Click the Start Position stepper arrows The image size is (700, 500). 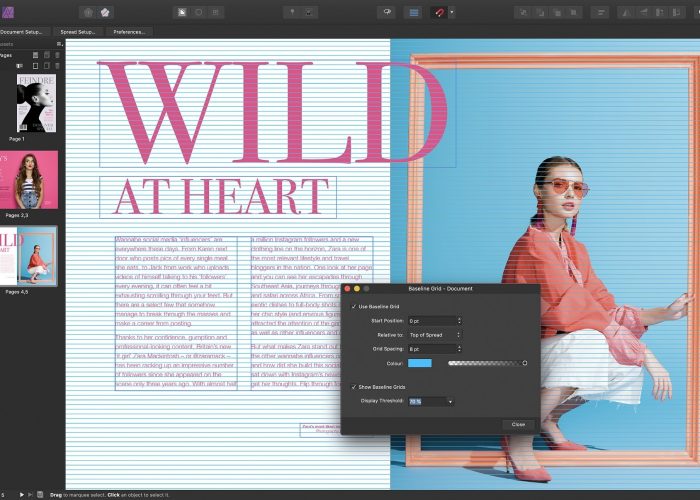click(459, 321)
